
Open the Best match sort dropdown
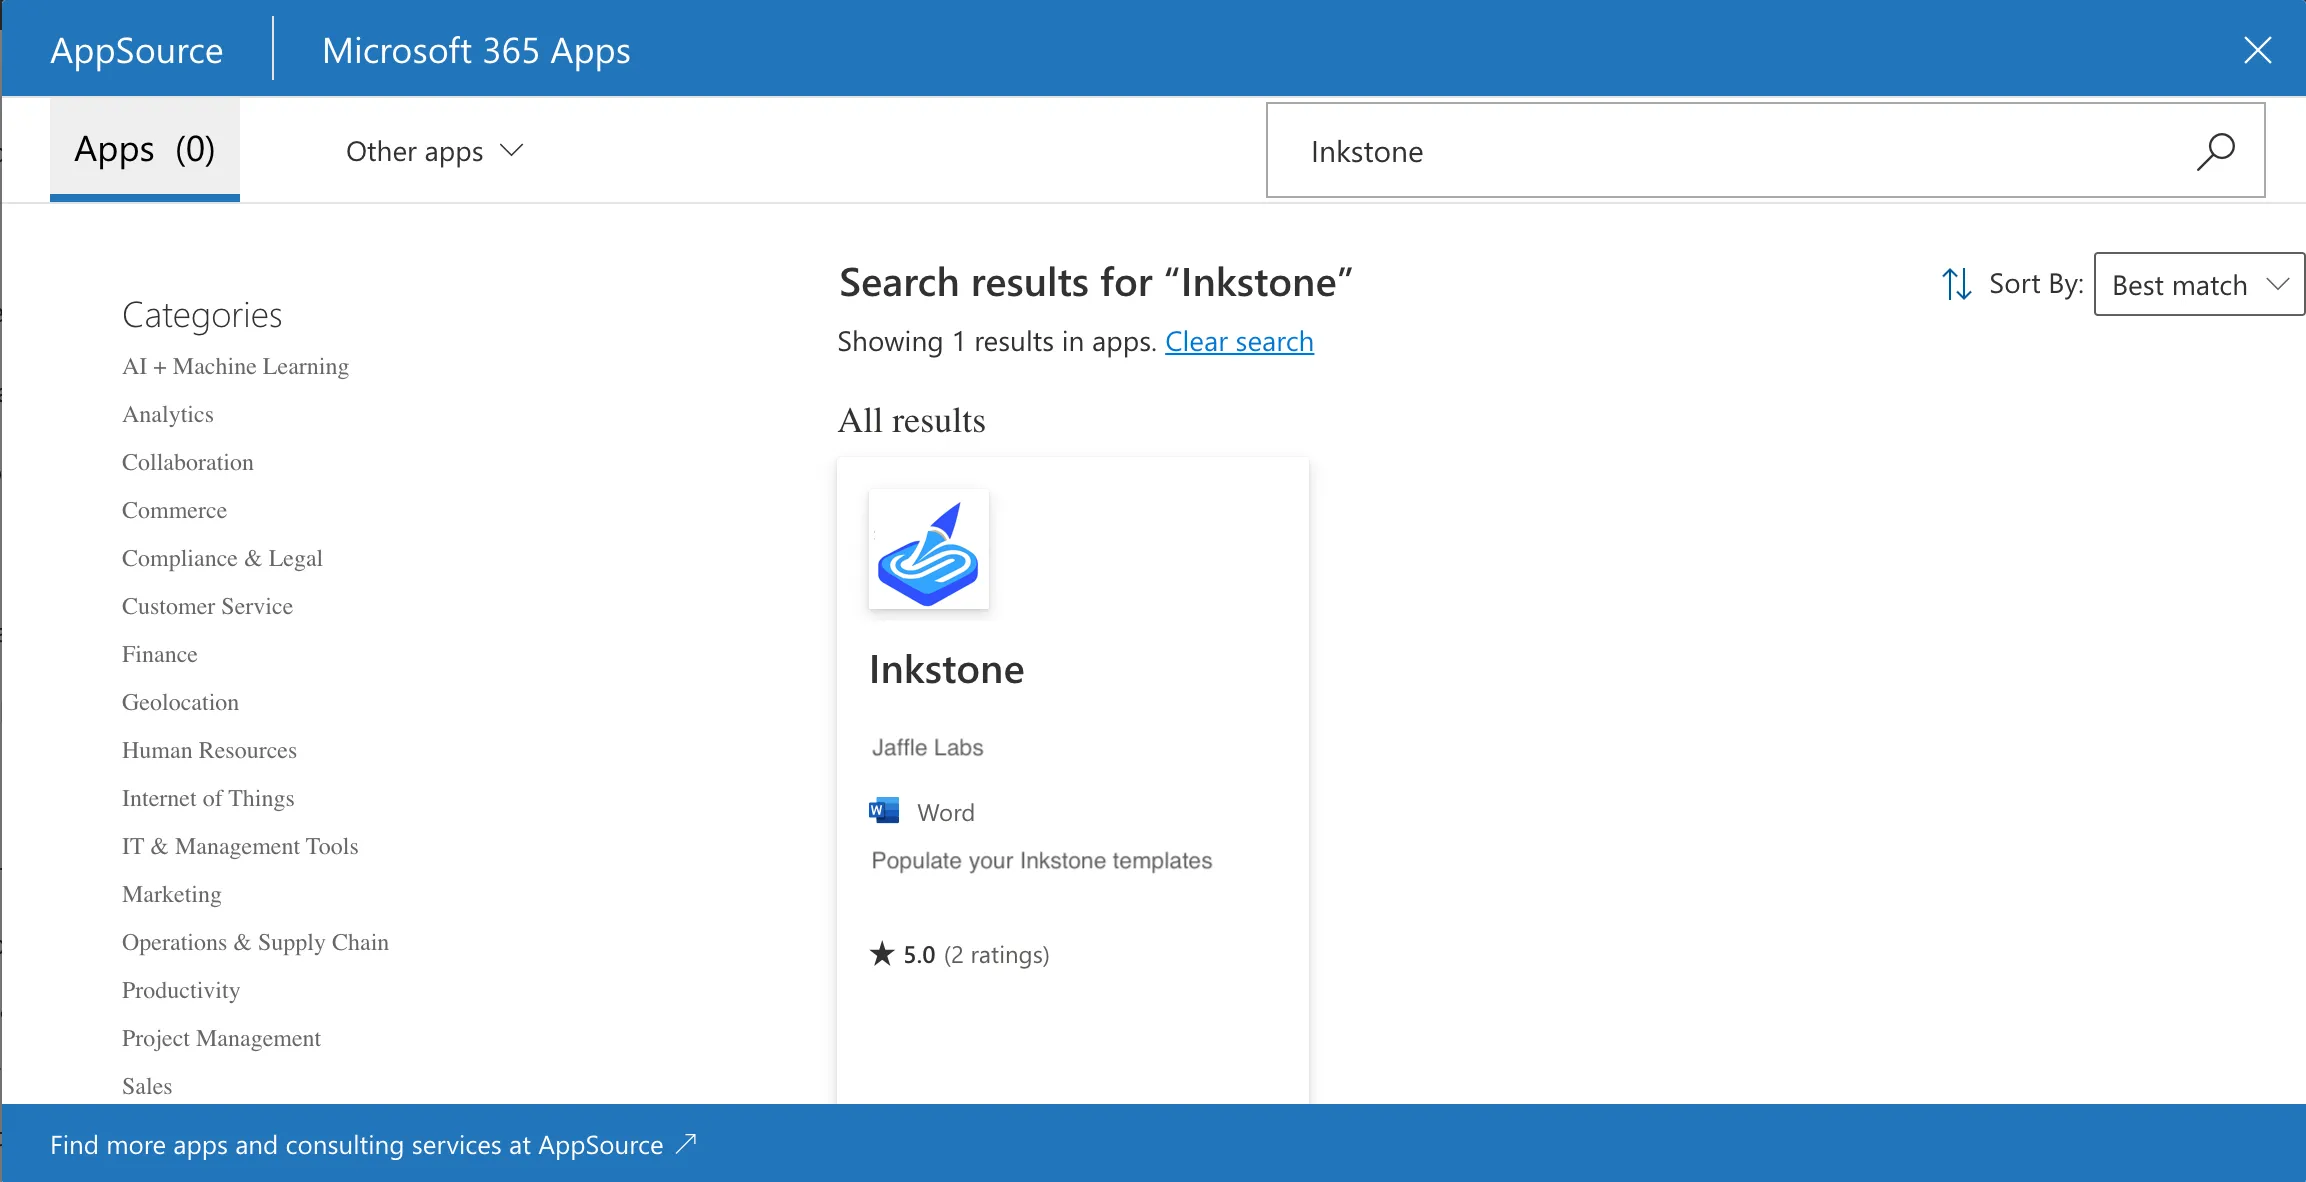point(2199,284)
